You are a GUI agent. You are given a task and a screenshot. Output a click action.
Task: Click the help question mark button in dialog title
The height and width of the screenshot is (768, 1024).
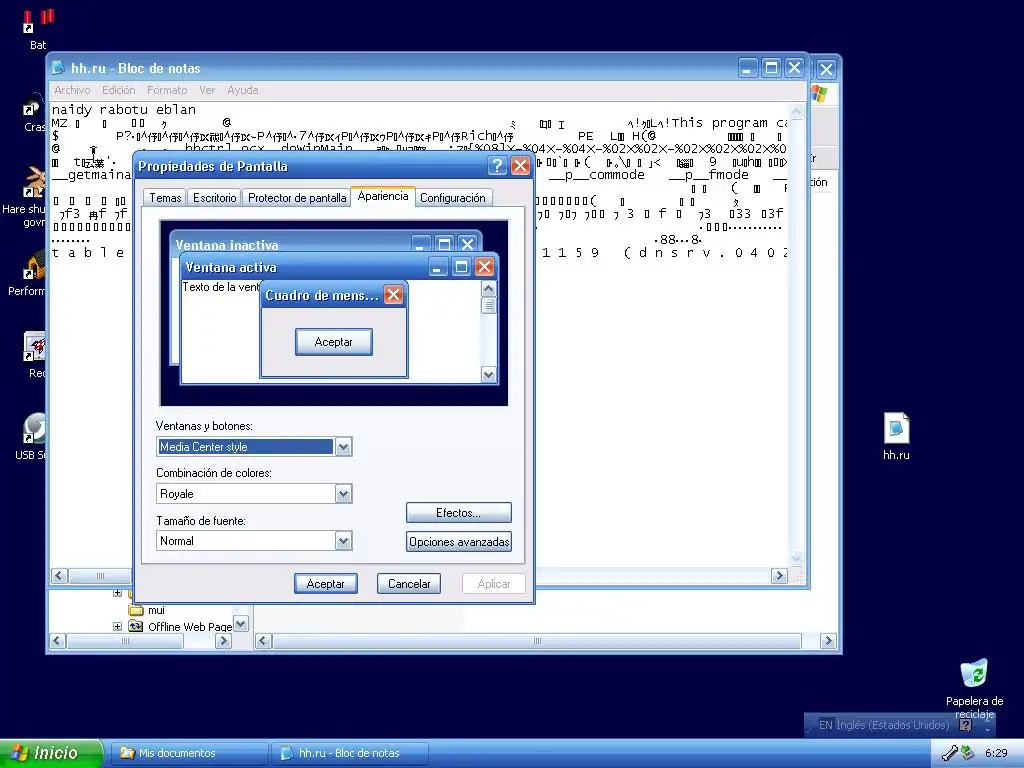498,166
